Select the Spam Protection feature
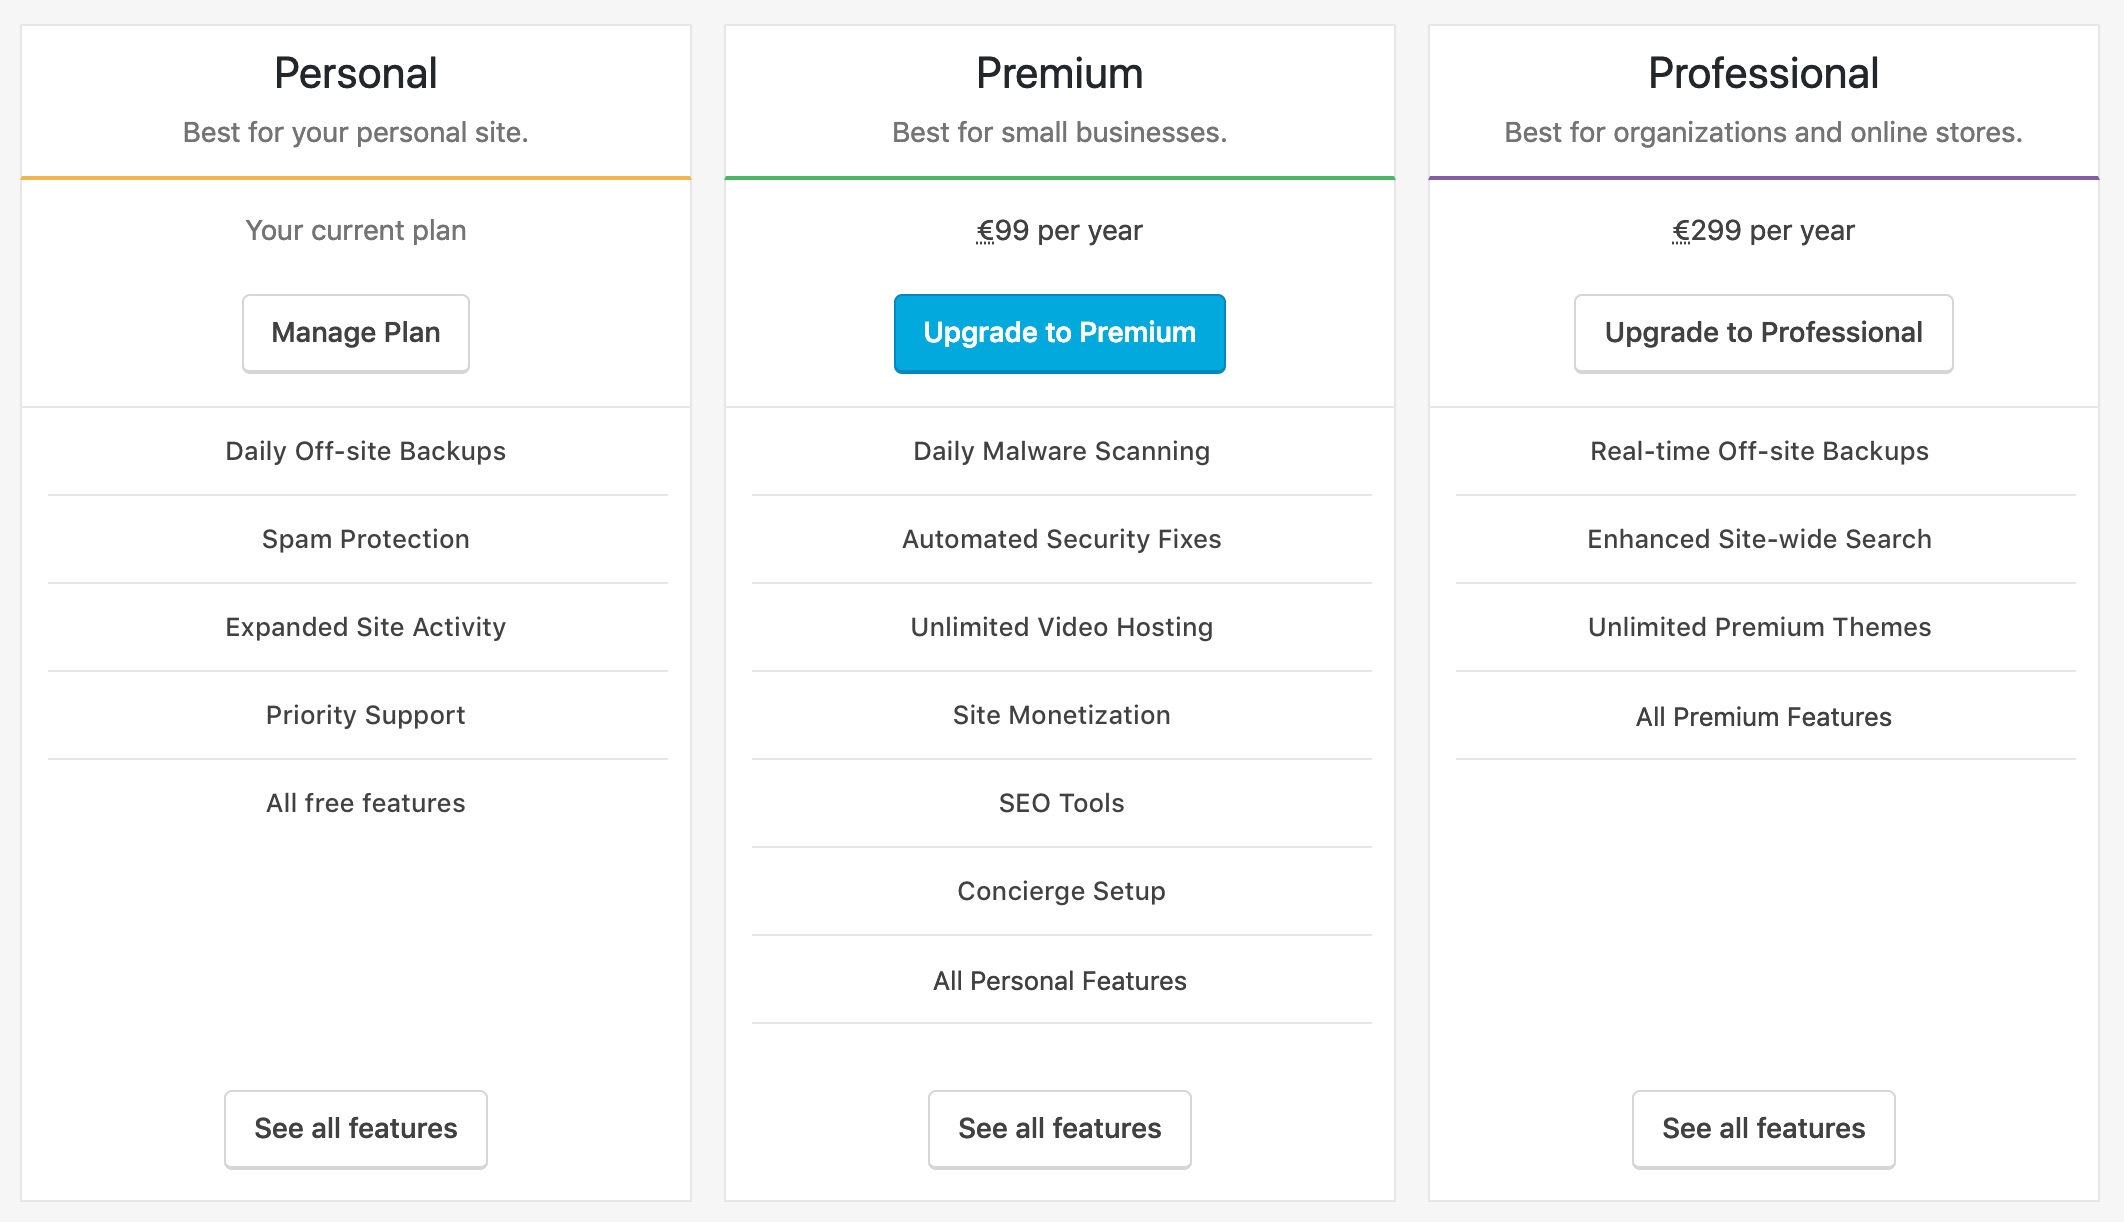 (365, 539)
